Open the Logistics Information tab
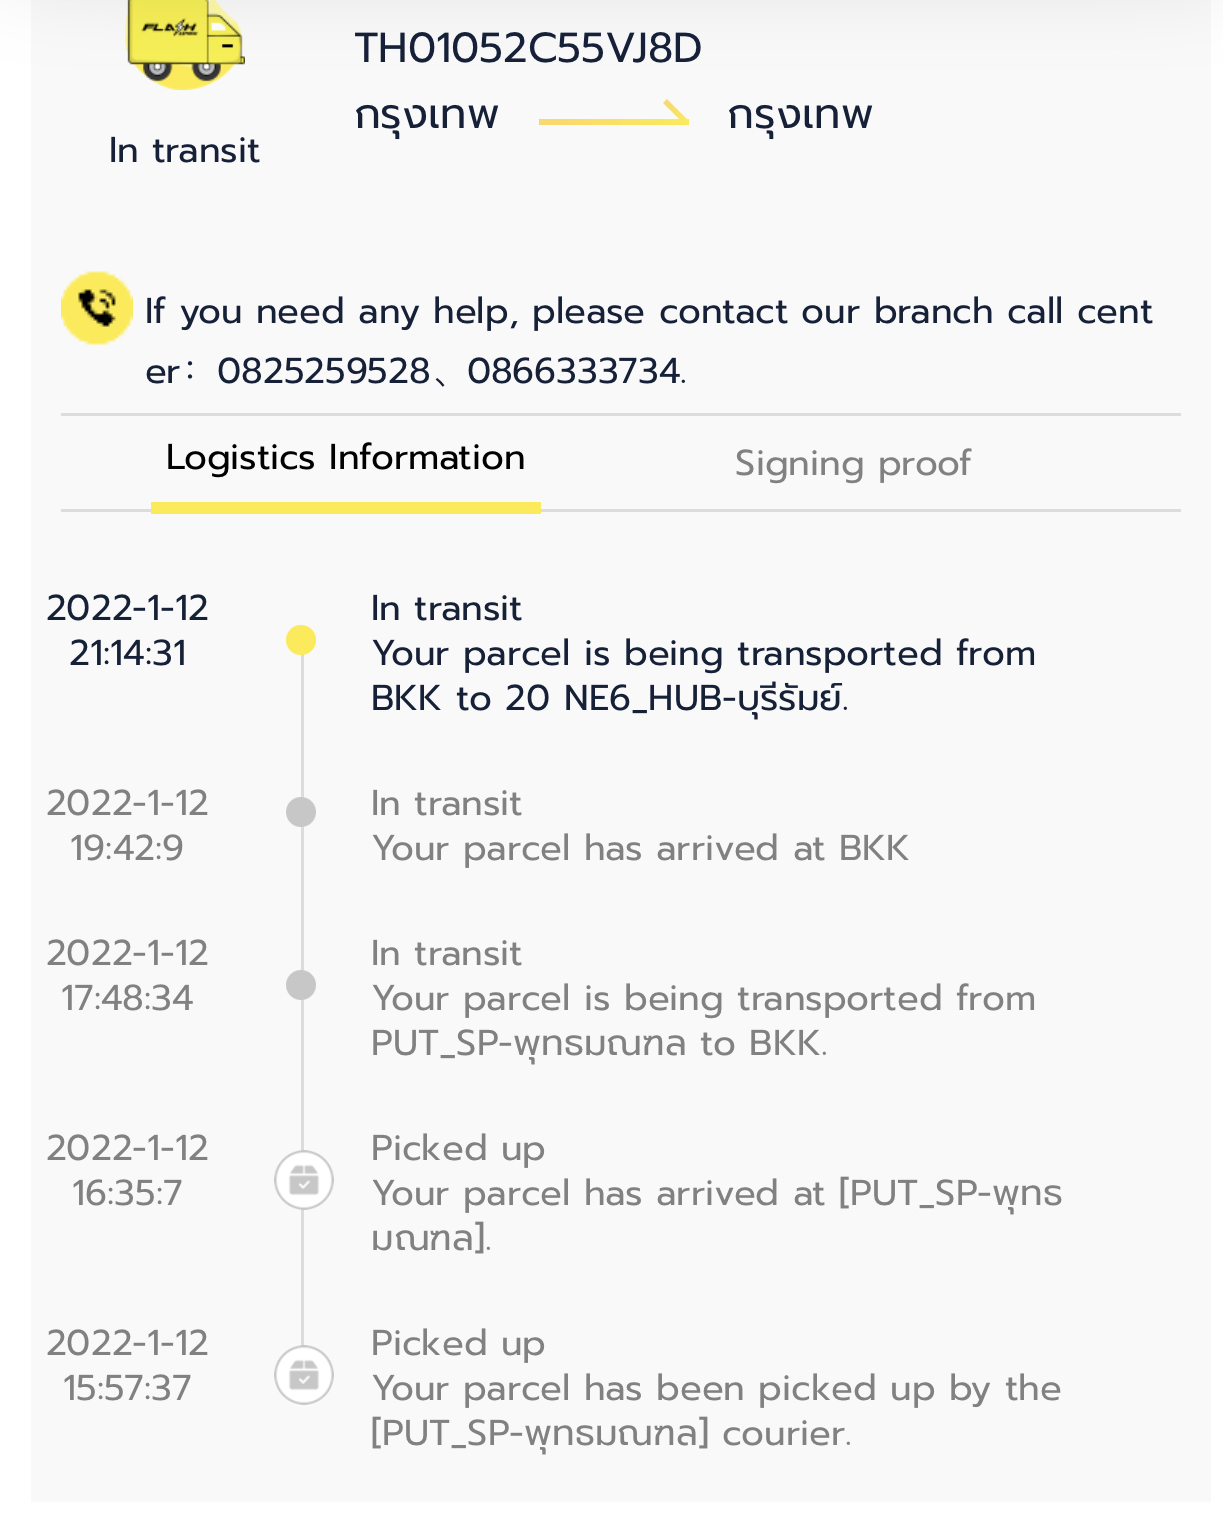Image resolution: width=1223 pixels, height=1530 pixels. pos(345,458)
